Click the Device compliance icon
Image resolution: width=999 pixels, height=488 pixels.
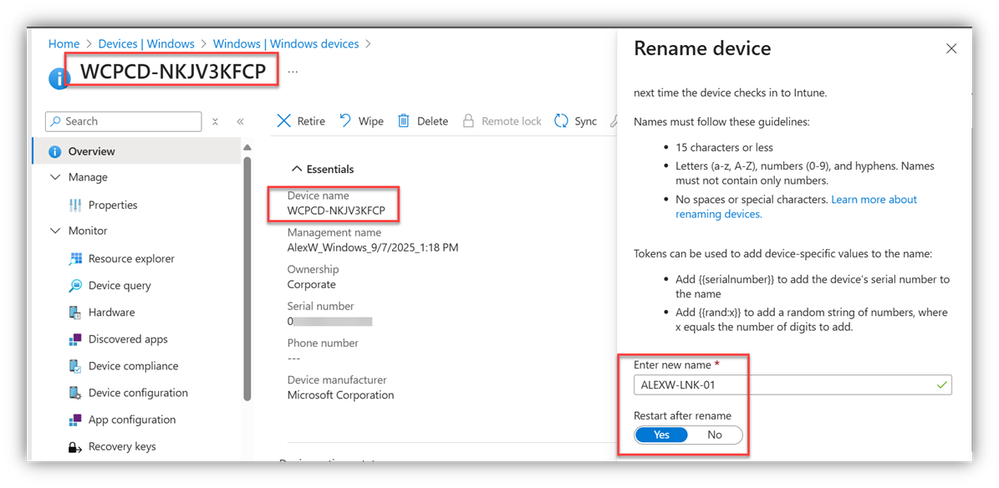click(75, 366)
